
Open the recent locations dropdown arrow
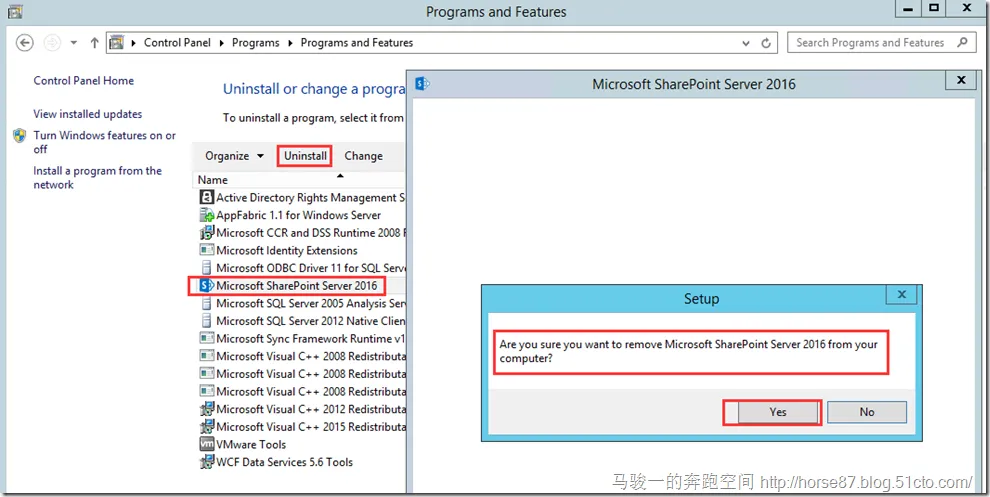coord(74,43)
